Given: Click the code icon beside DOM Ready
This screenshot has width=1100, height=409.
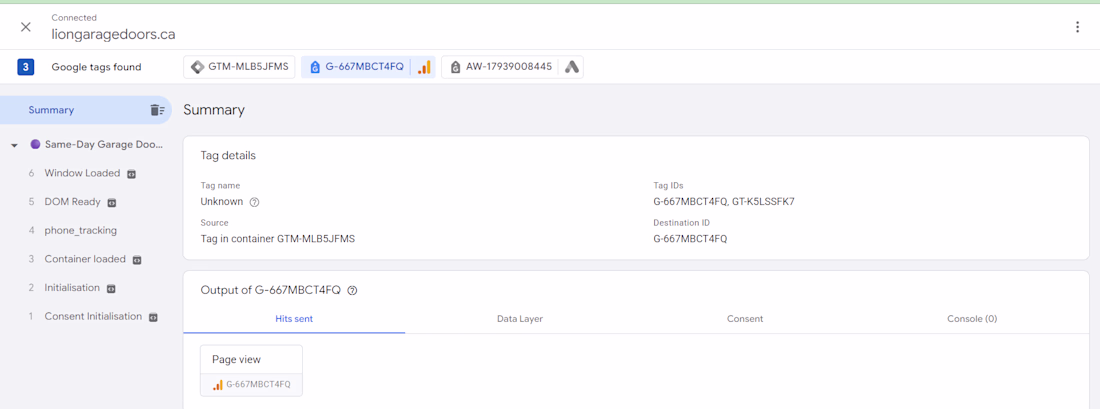Looking at the screenshot, I should pos(112,203).
